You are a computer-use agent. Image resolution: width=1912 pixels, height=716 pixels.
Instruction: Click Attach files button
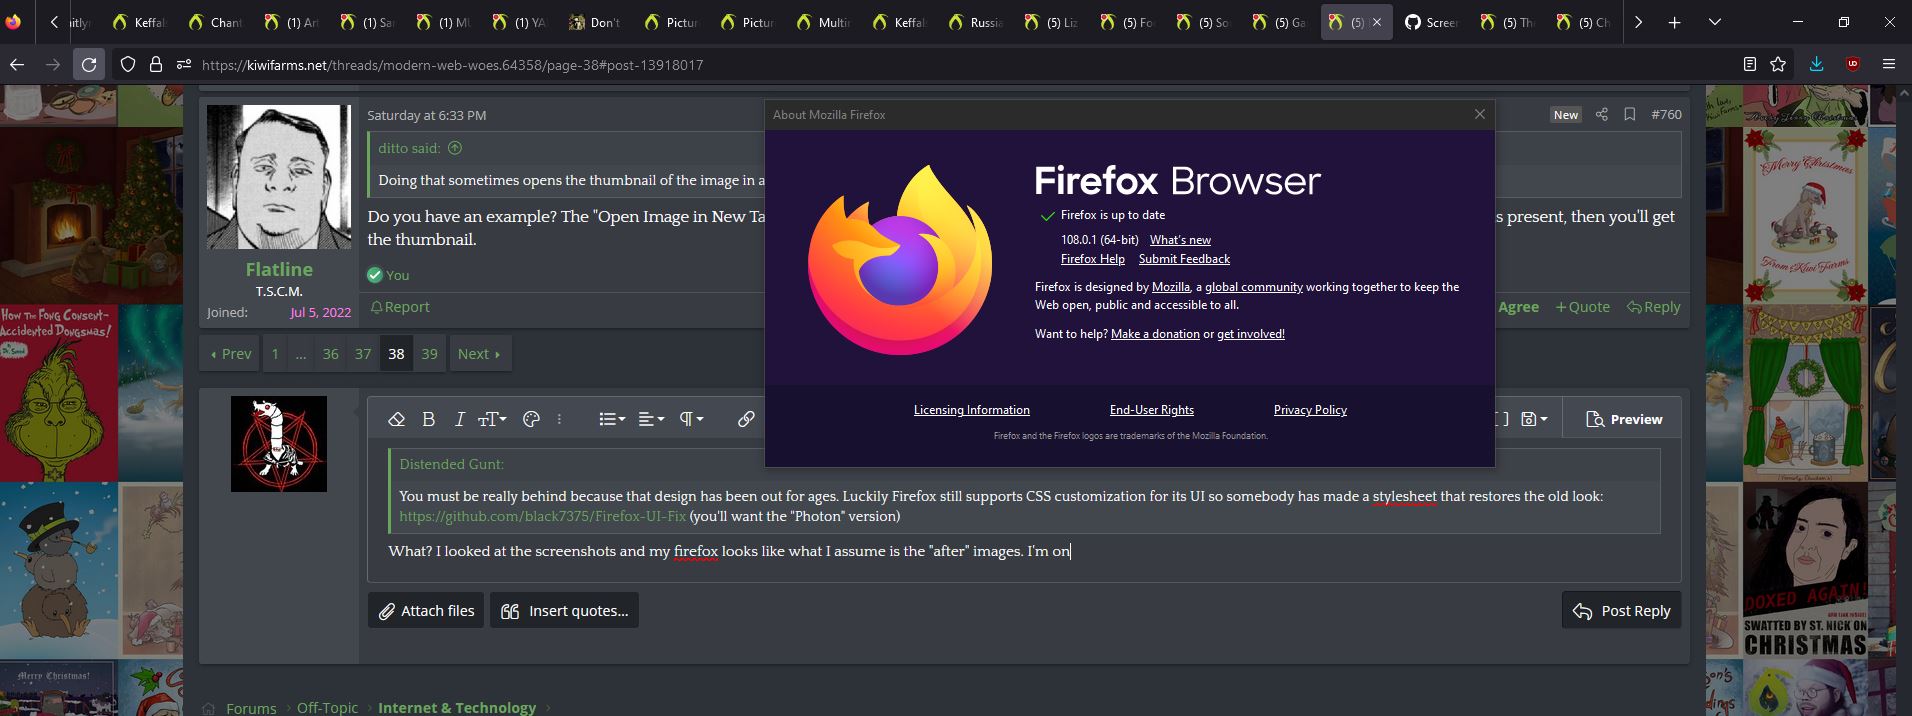tap(426, 611)
